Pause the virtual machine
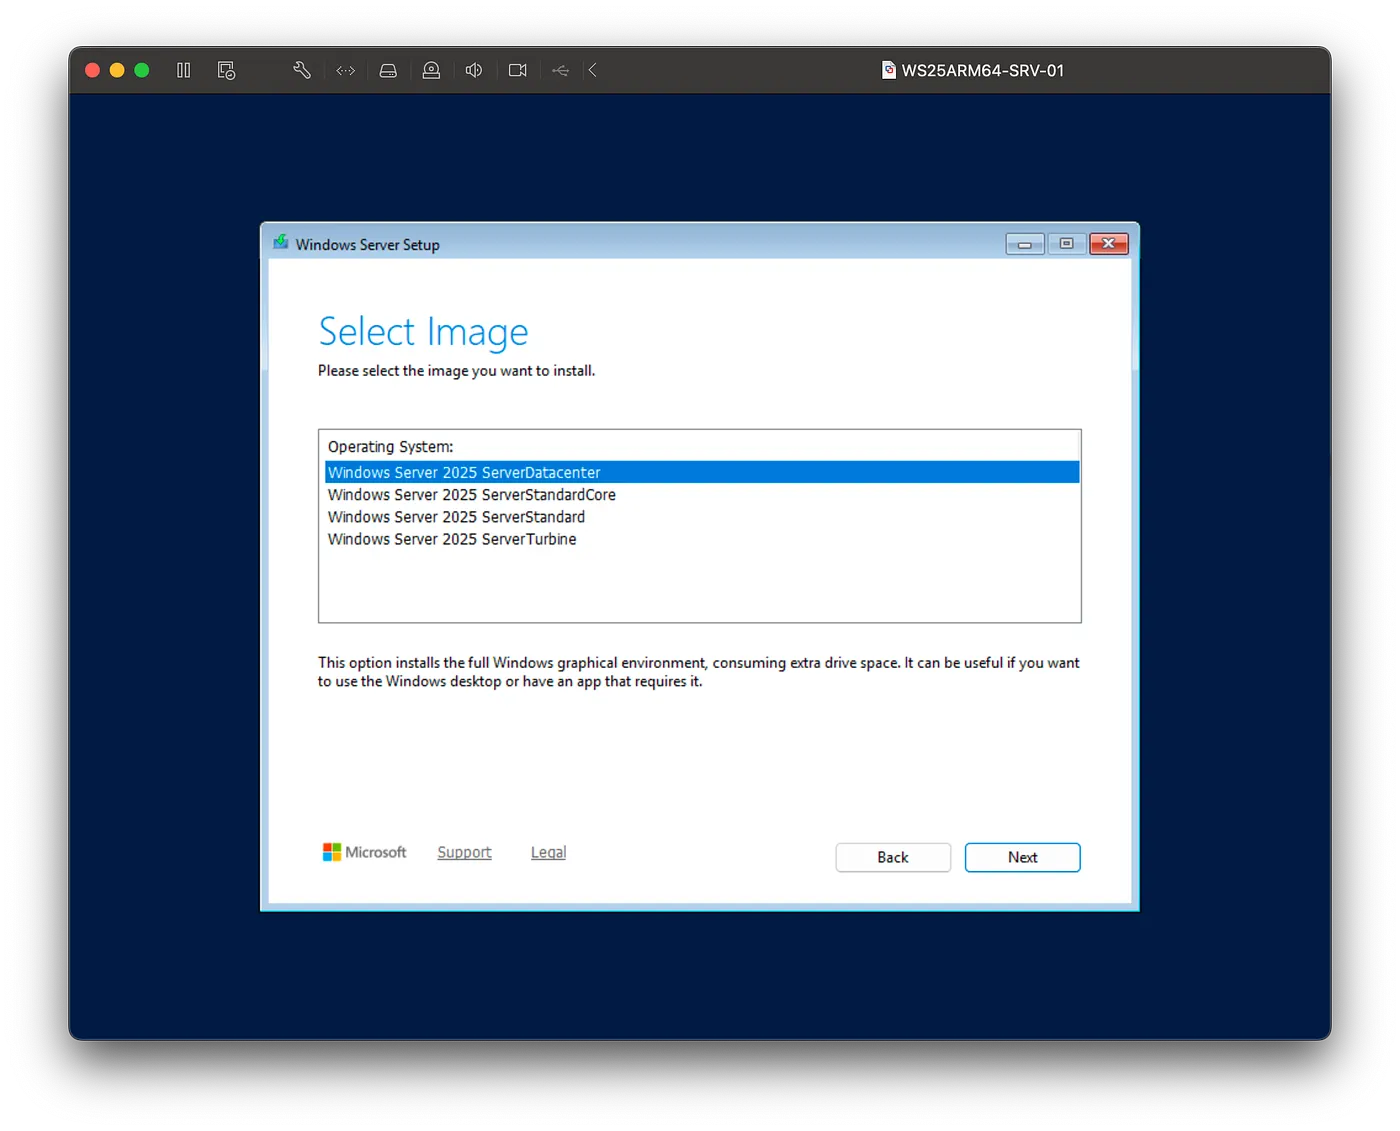This screenshot has height=1131, width=1400. 184,70
